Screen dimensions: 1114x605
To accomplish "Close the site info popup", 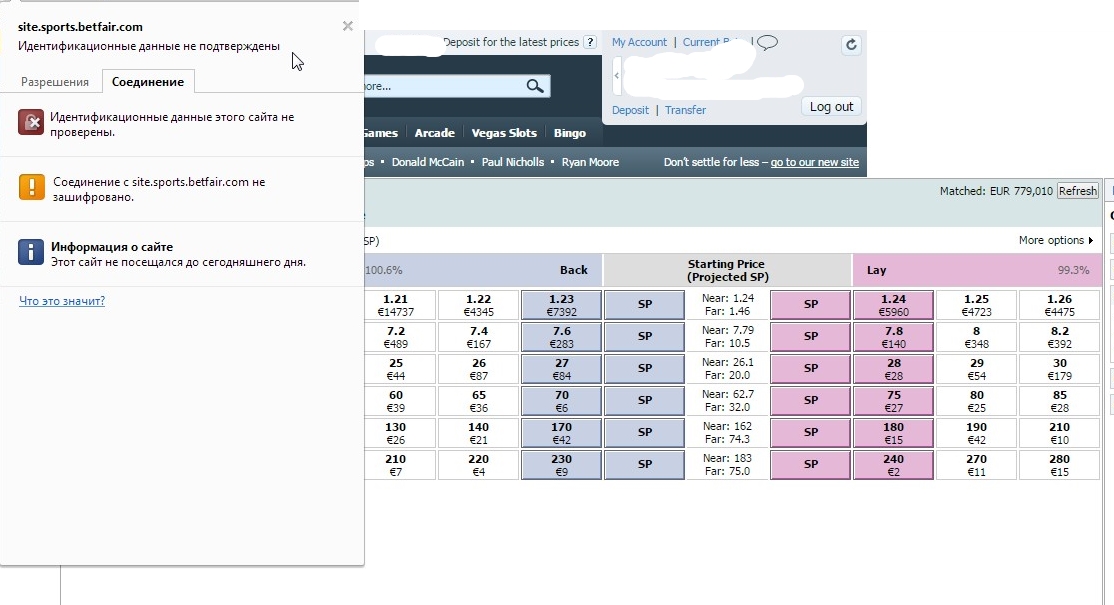I will click(347, 26).
